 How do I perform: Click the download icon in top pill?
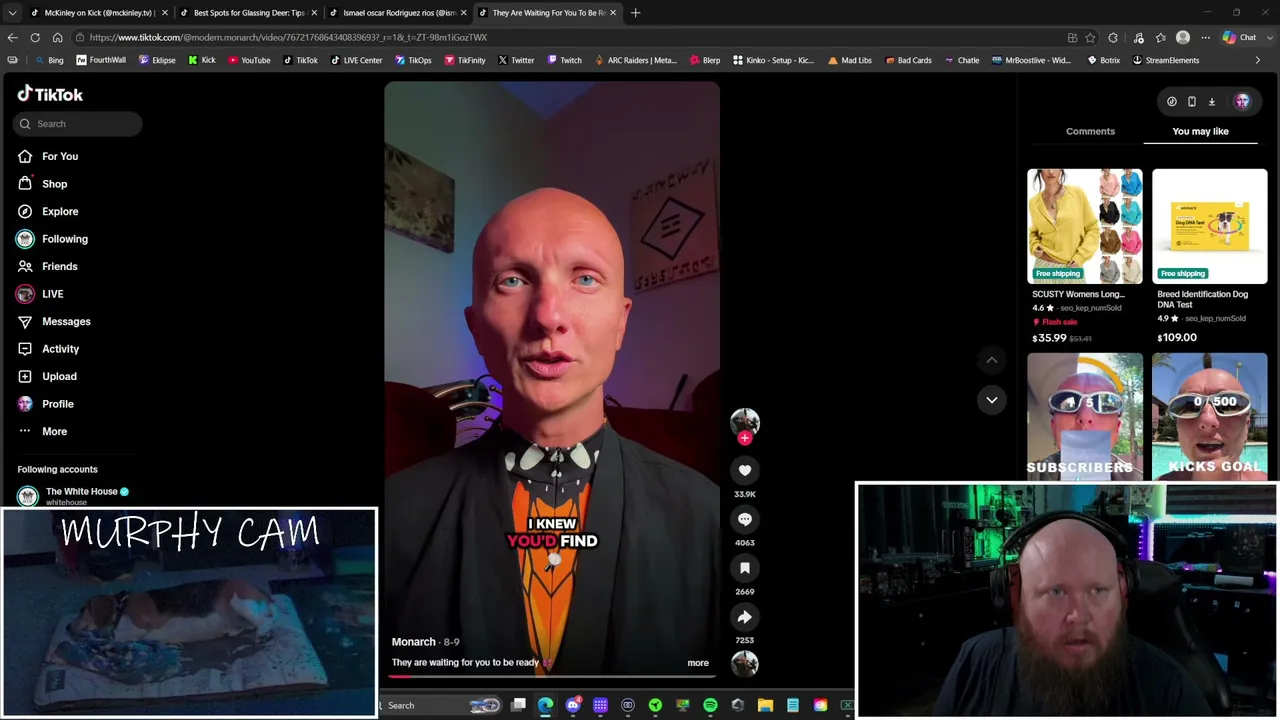pos(1212,101)
